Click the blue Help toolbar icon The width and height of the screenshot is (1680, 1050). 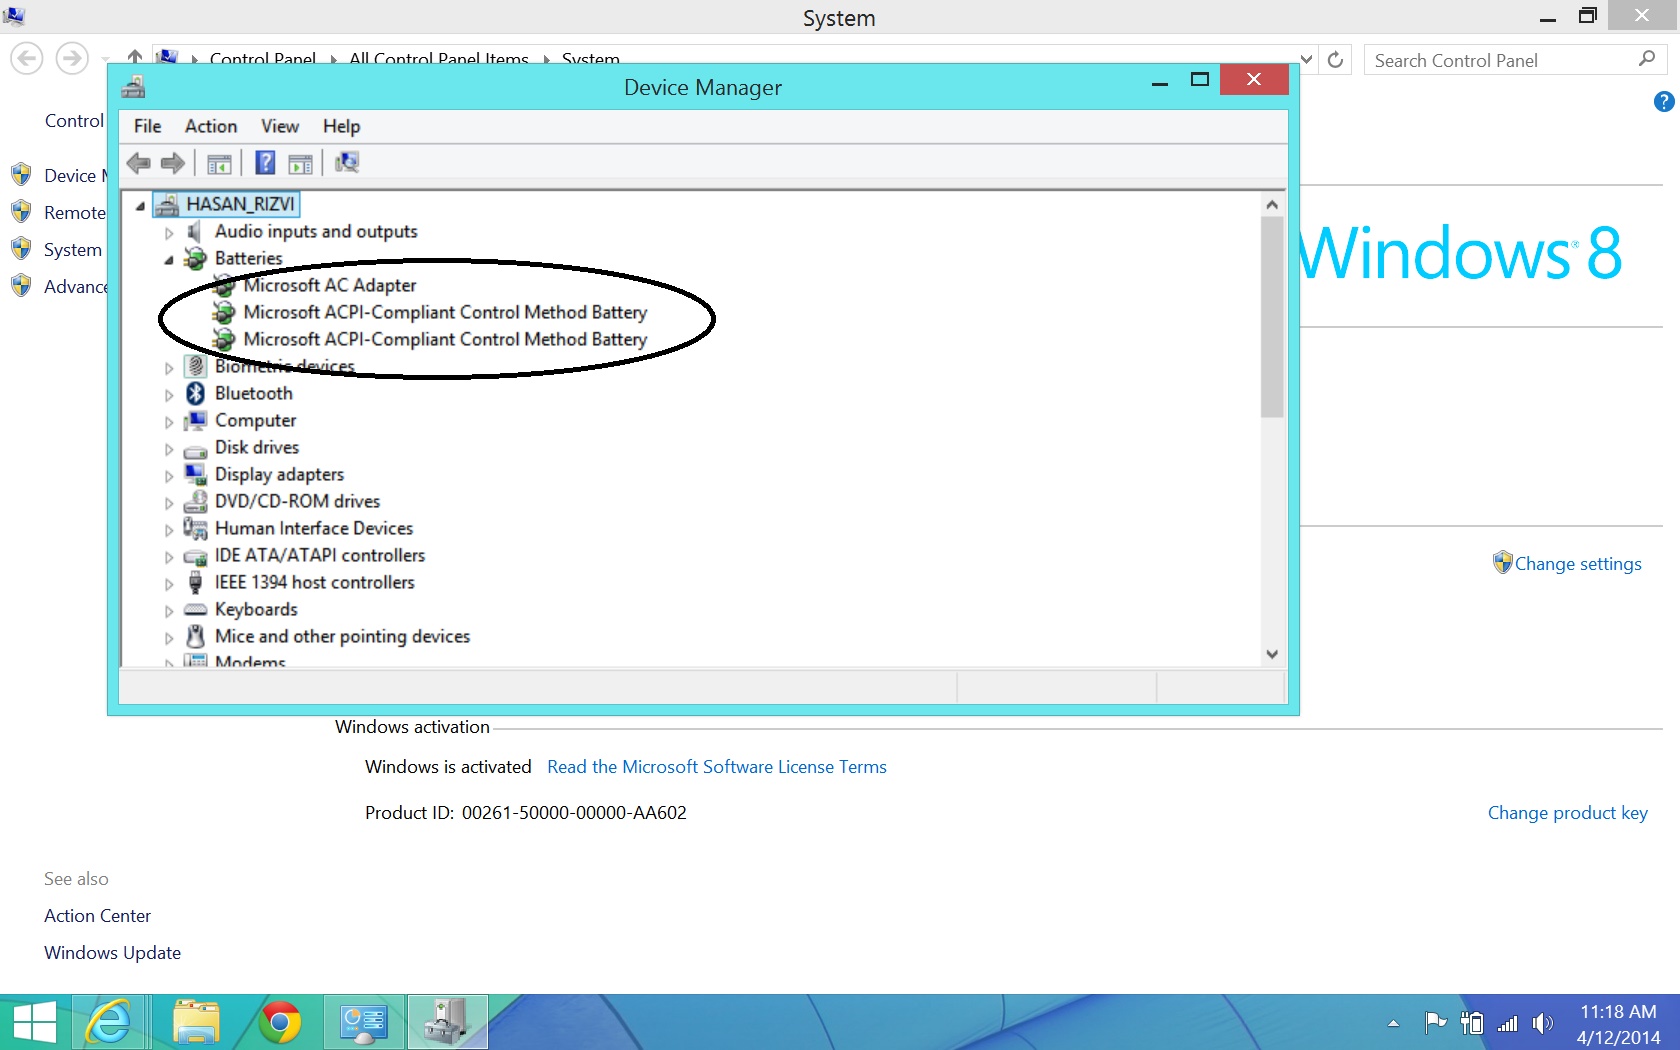pos(265,162)
